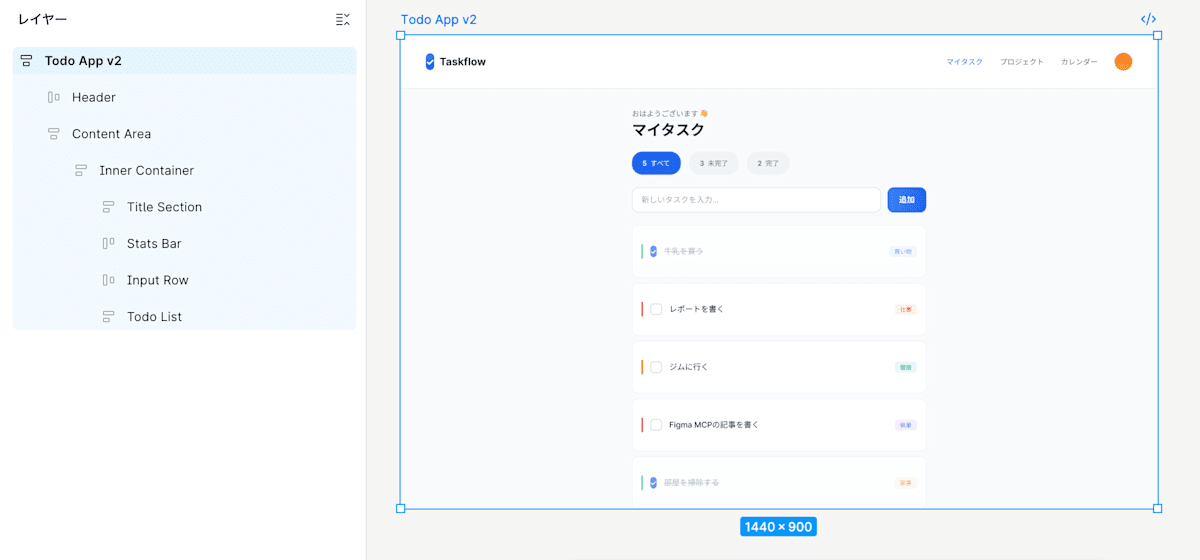
Task: Select the 2 完了 filter tab
Action: coord(768,163)
